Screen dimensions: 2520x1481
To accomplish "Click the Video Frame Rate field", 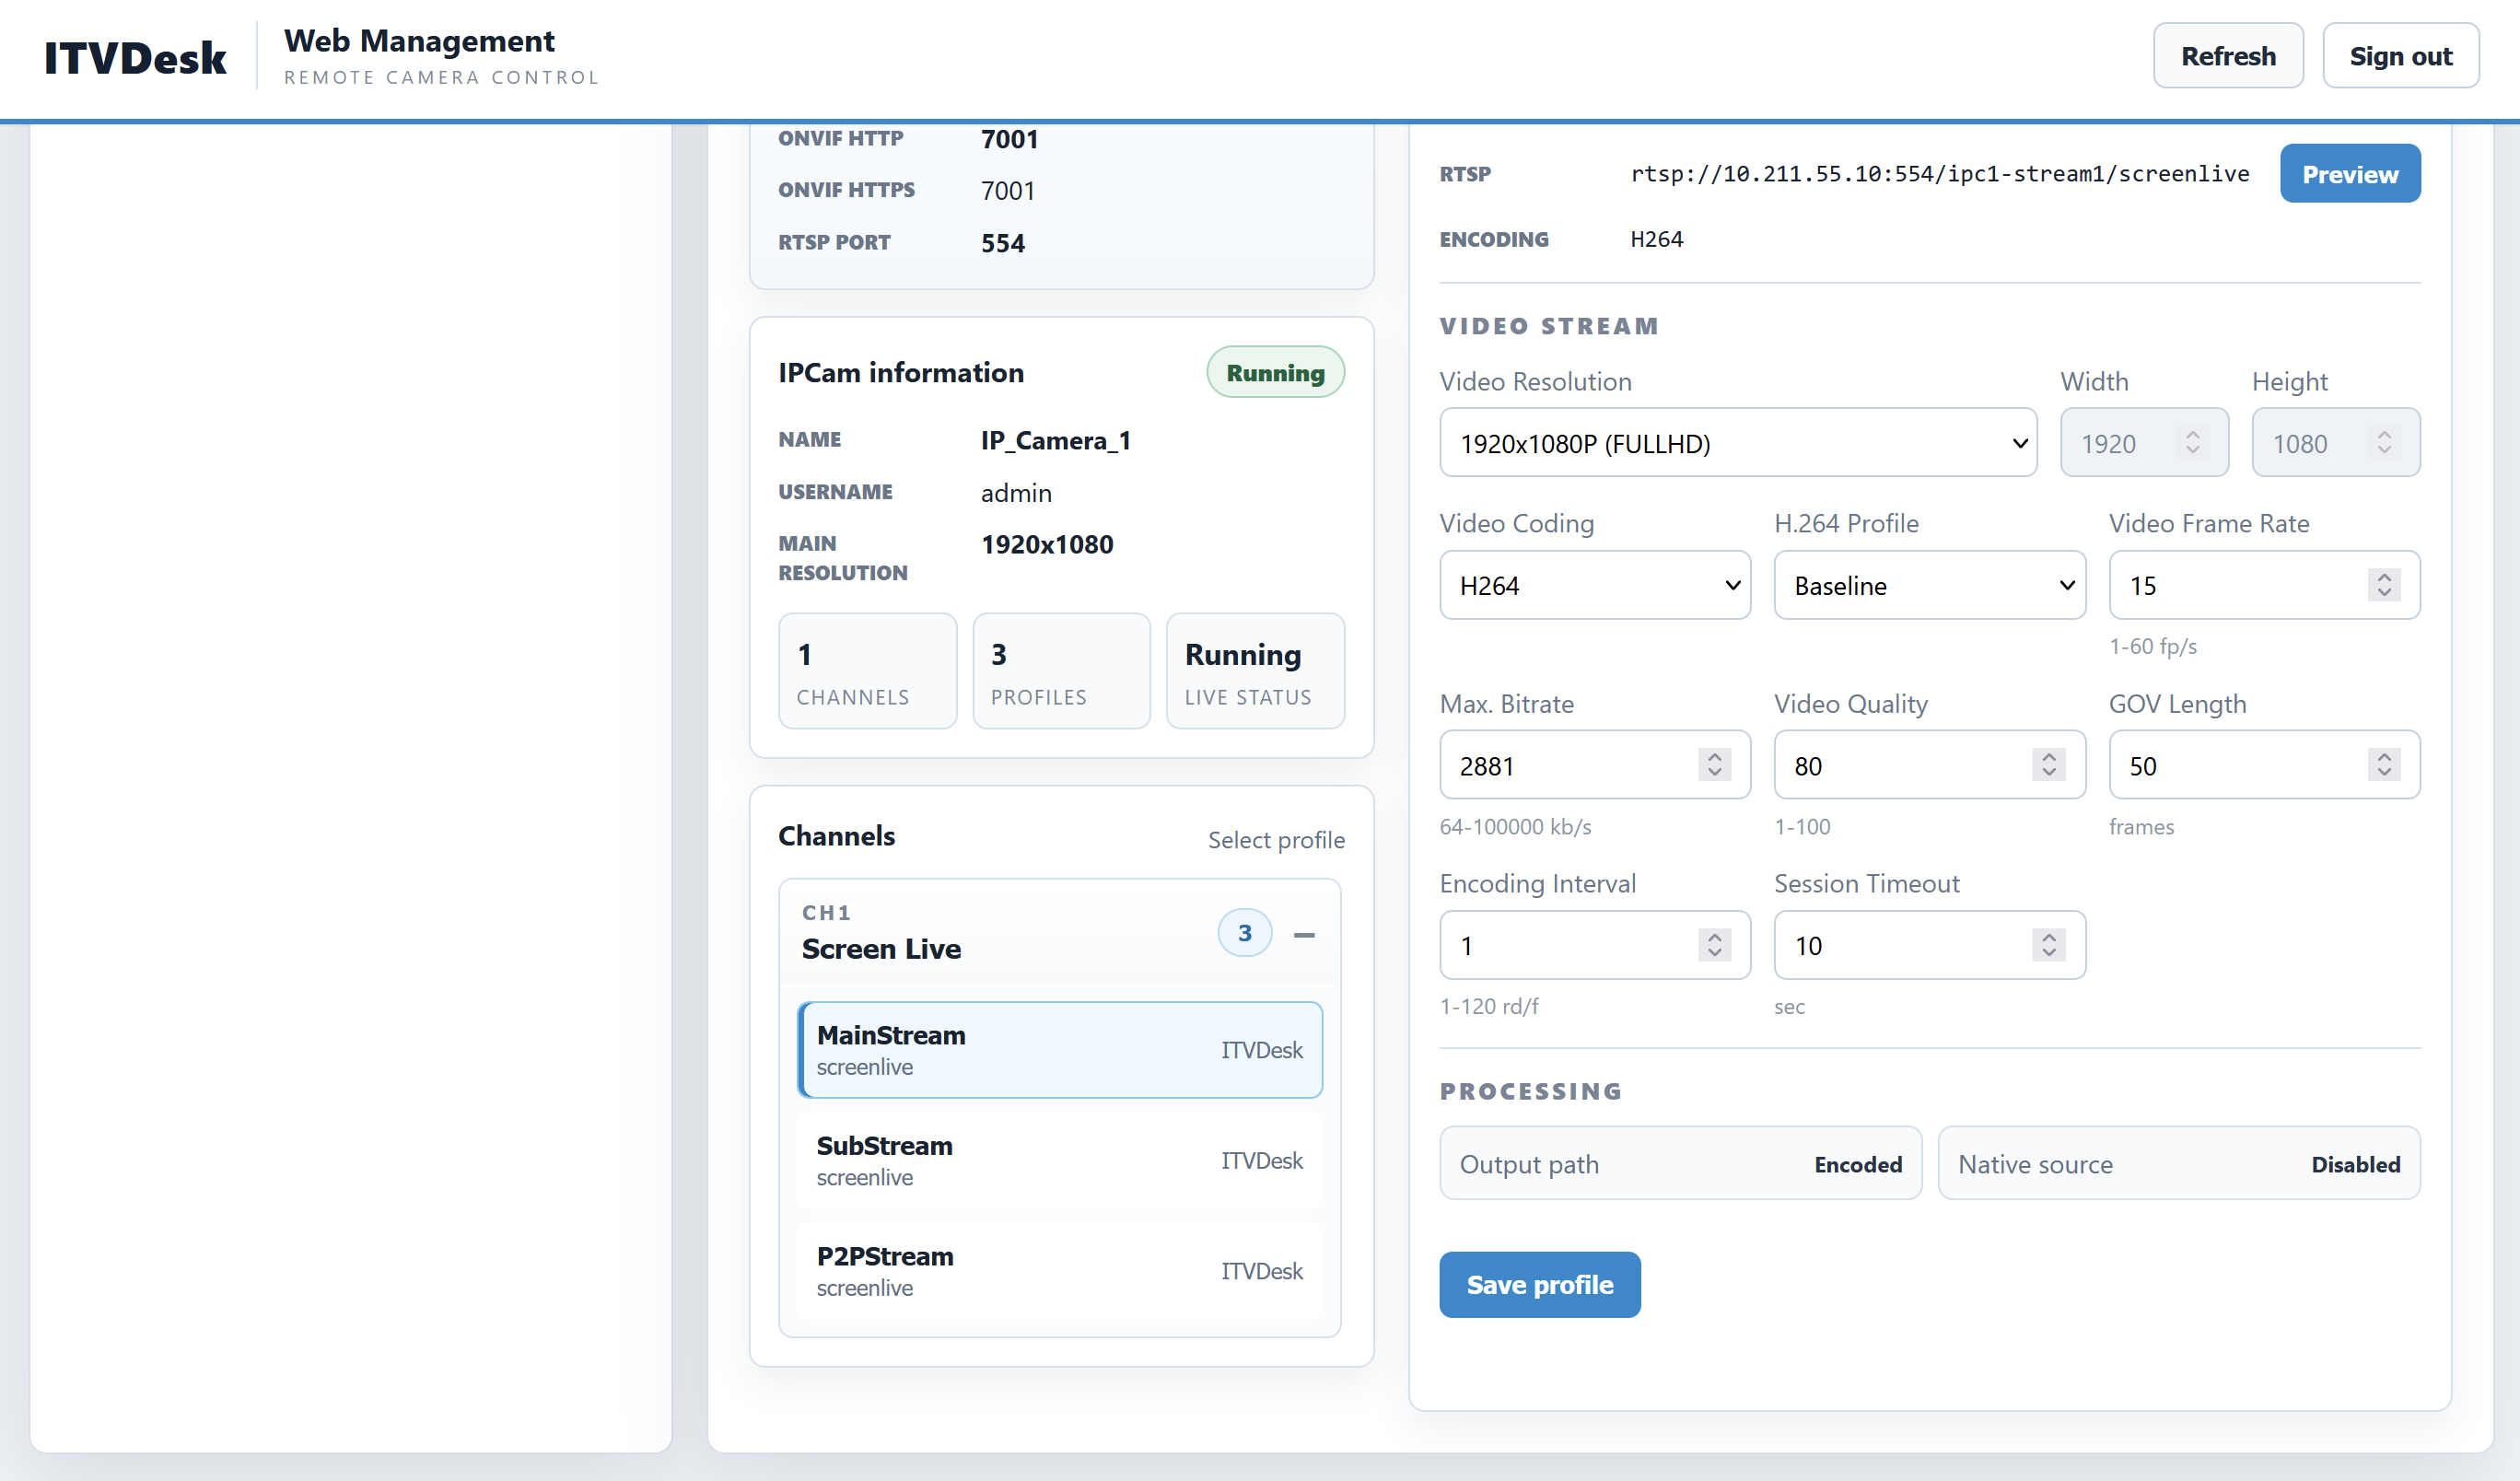I will tap(2264, 585).
